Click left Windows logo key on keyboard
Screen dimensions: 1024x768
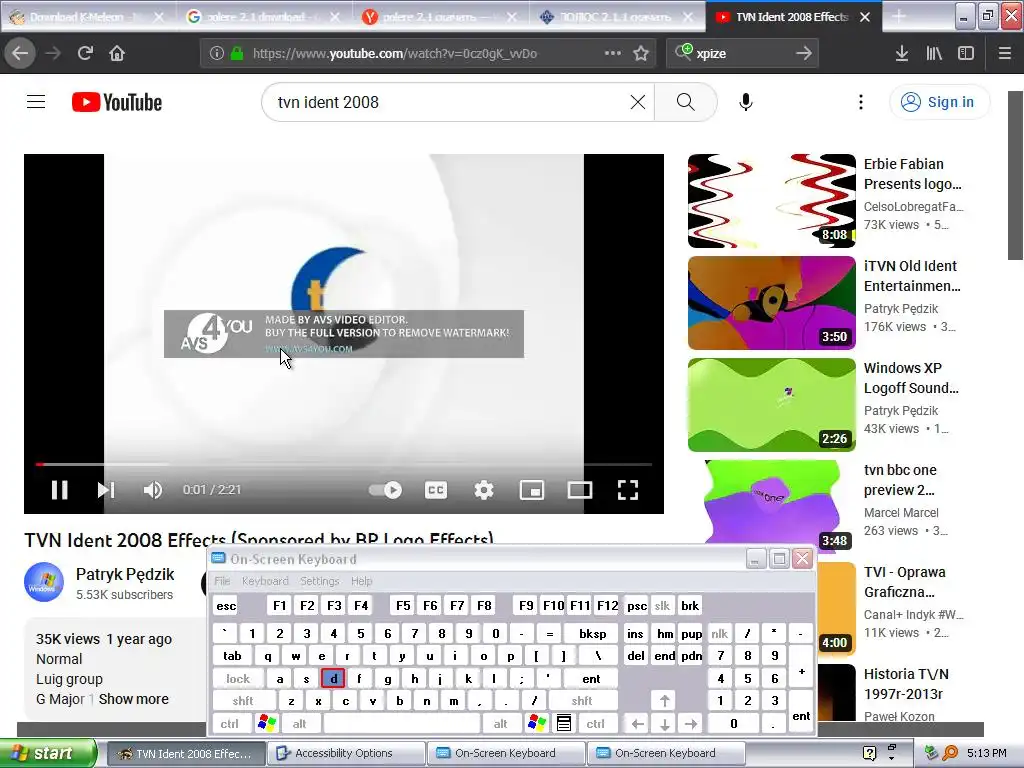[x=267, y=723]
